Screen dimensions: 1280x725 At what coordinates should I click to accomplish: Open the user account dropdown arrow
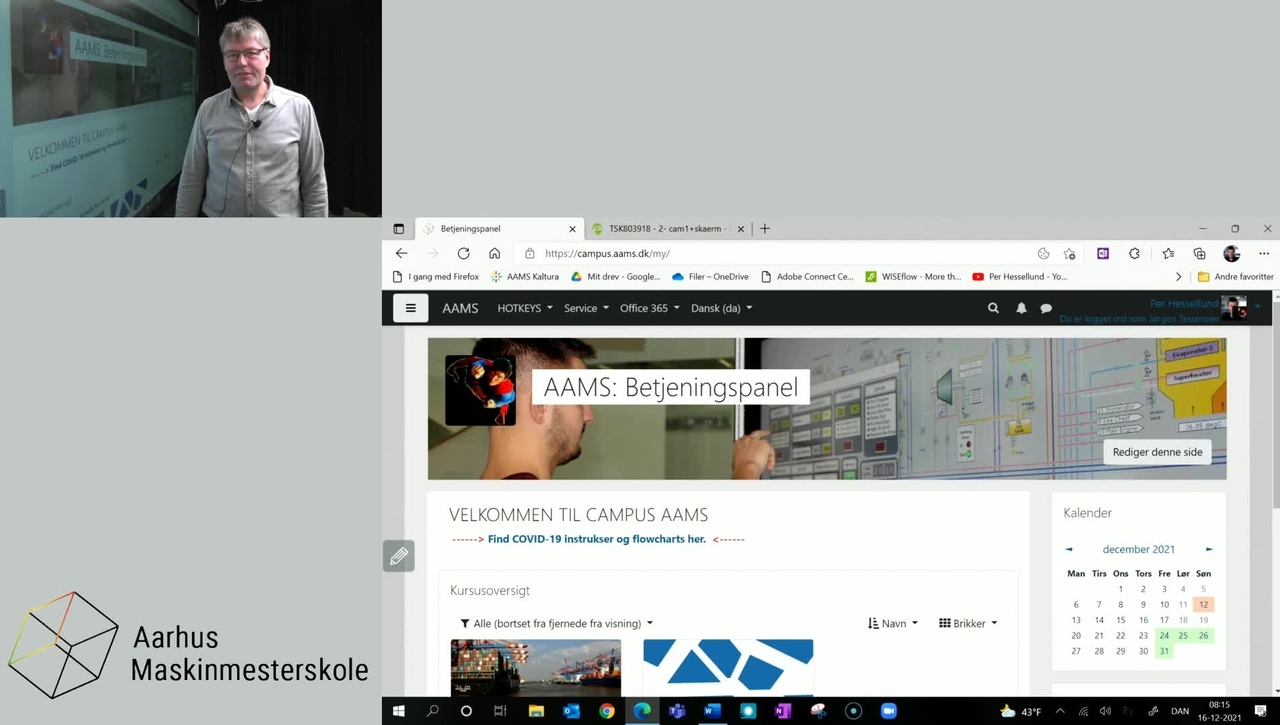pos(1257,305)
